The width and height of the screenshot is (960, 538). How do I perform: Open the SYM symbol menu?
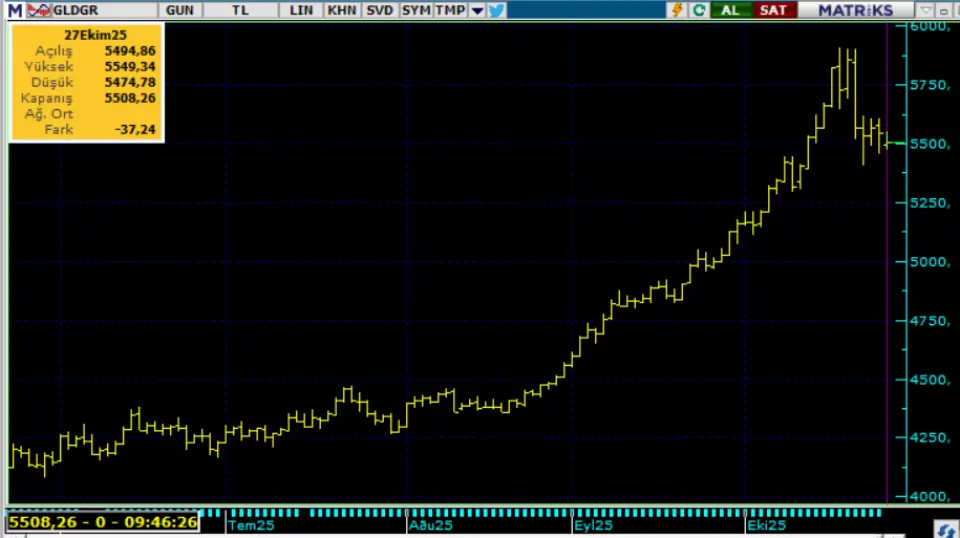[415, 10]
